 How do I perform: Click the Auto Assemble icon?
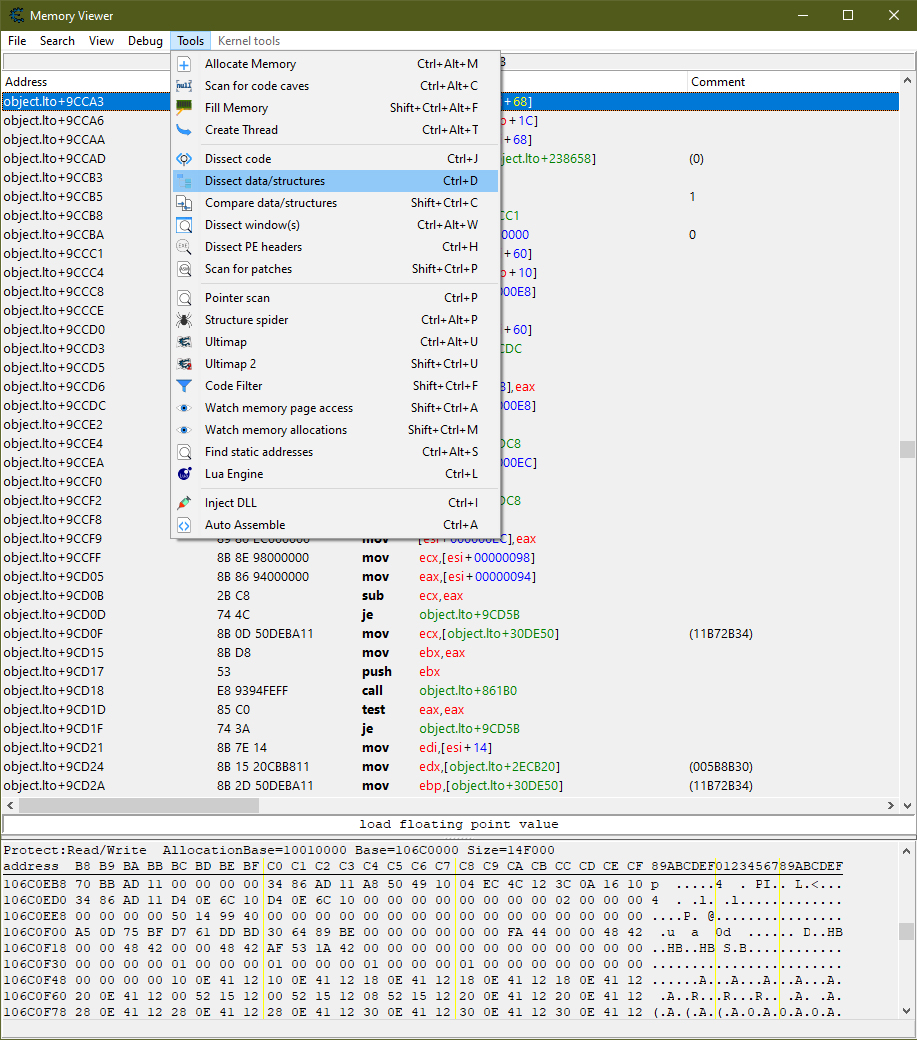[184, 525]
